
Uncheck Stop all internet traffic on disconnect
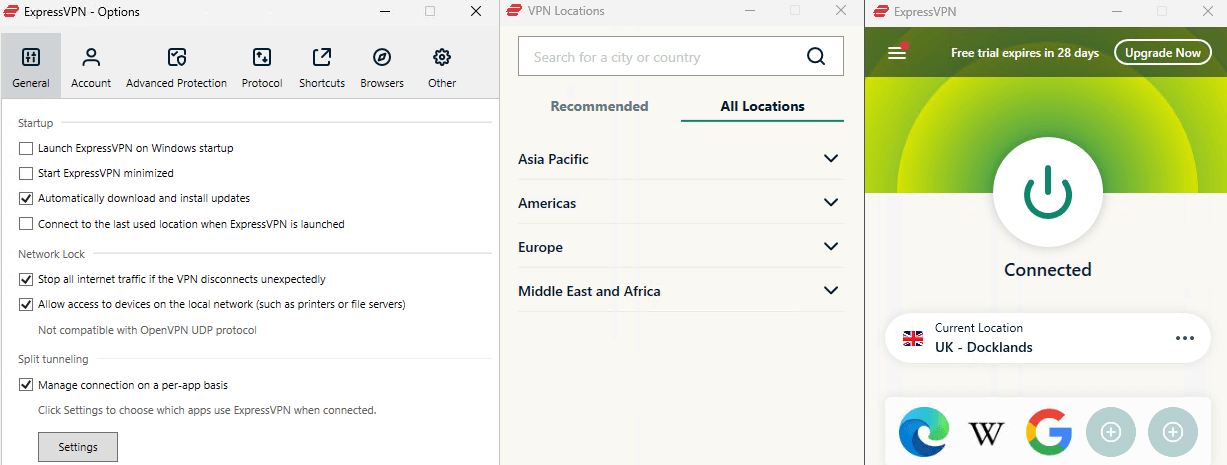point(26,279)
